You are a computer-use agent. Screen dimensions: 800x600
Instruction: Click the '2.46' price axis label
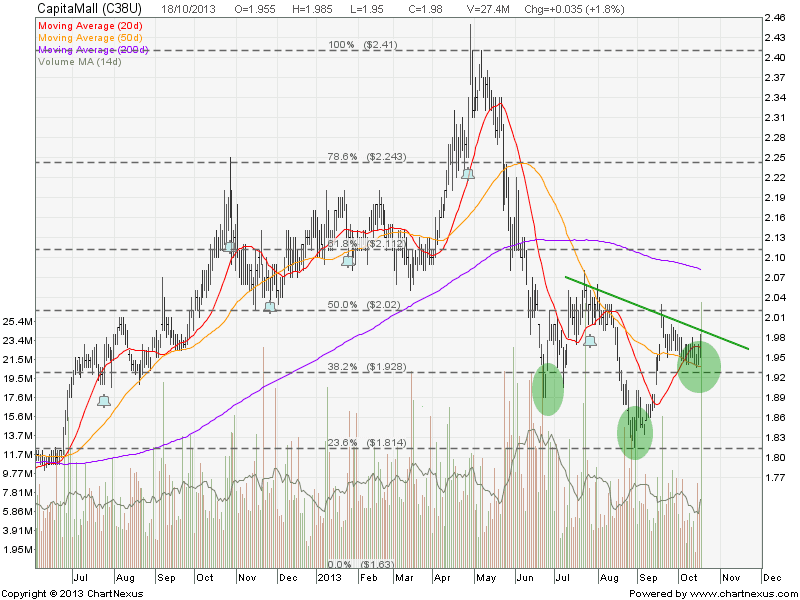coord(775,18)
